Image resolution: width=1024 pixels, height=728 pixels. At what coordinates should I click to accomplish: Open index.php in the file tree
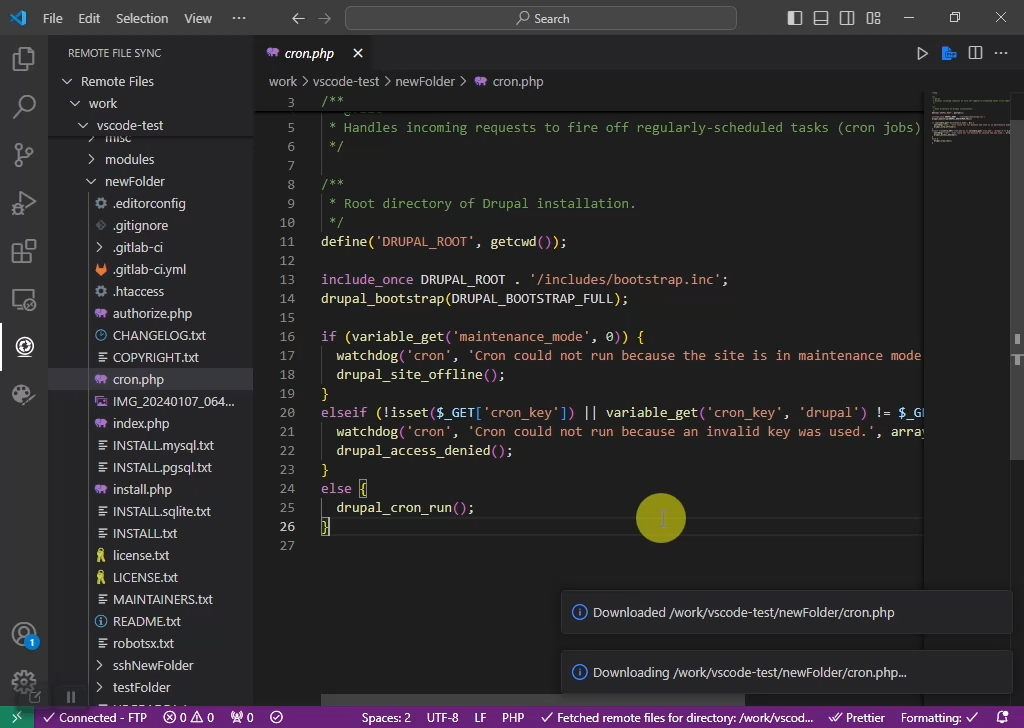140,423
